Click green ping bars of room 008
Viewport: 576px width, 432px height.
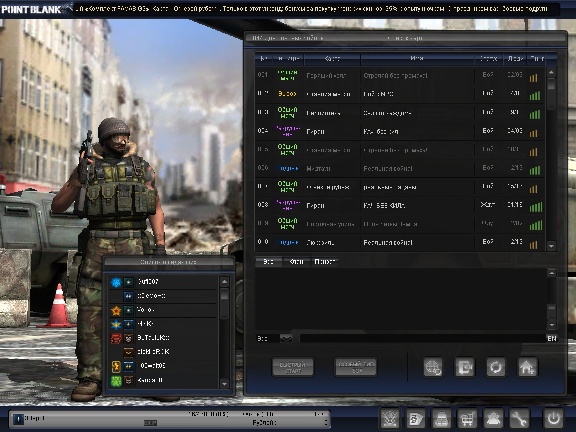536,207
